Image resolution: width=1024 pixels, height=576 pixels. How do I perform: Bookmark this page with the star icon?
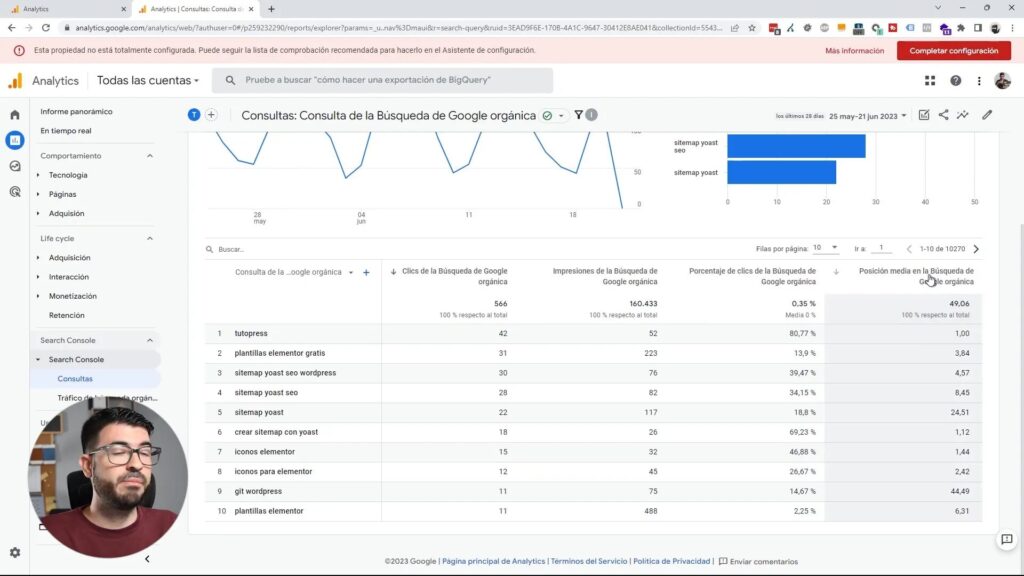click(x=752, y=27)
